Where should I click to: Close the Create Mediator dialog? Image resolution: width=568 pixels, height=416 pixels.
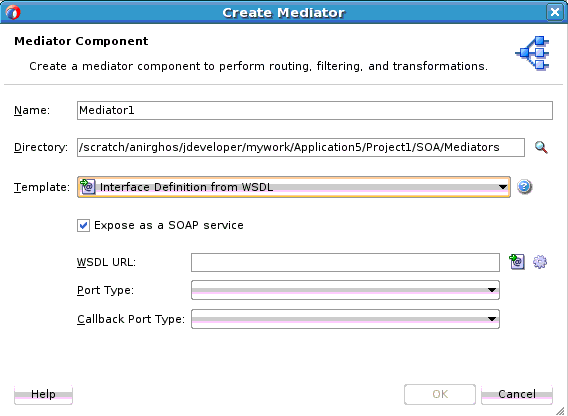555,12
